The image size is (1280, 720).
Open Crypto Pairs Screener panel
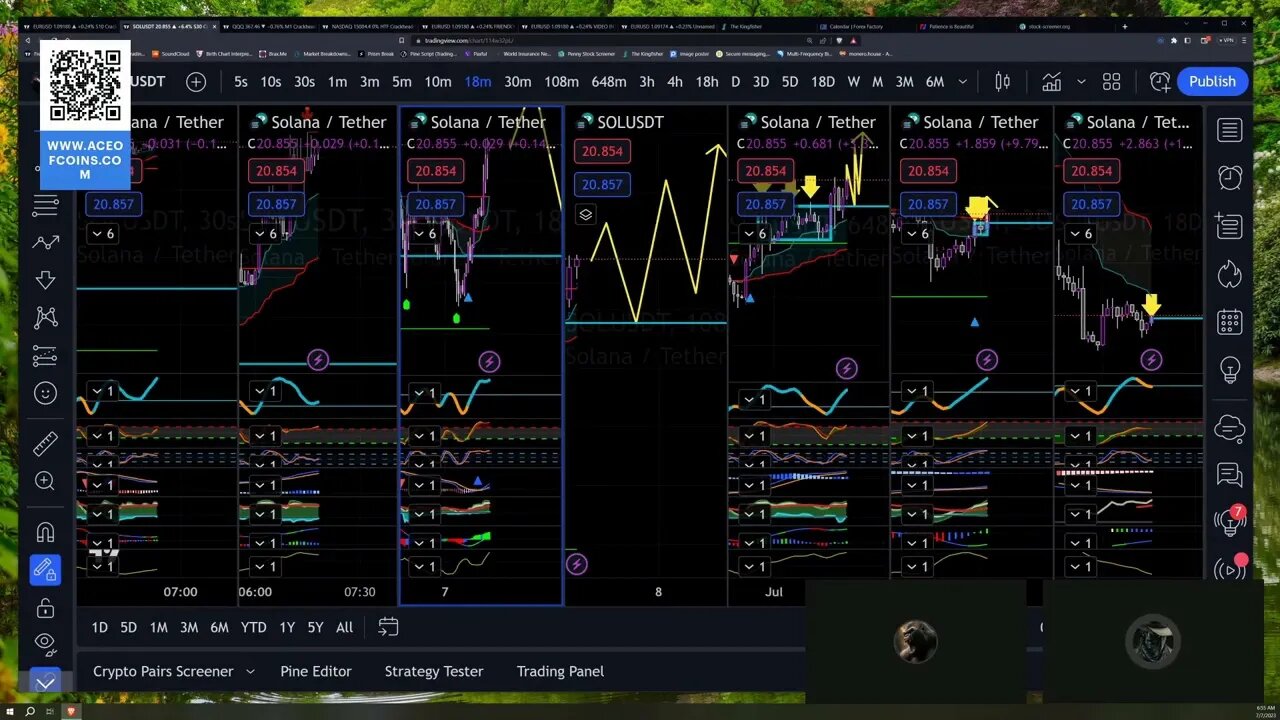pyautogui.click(x=163, y=672)
